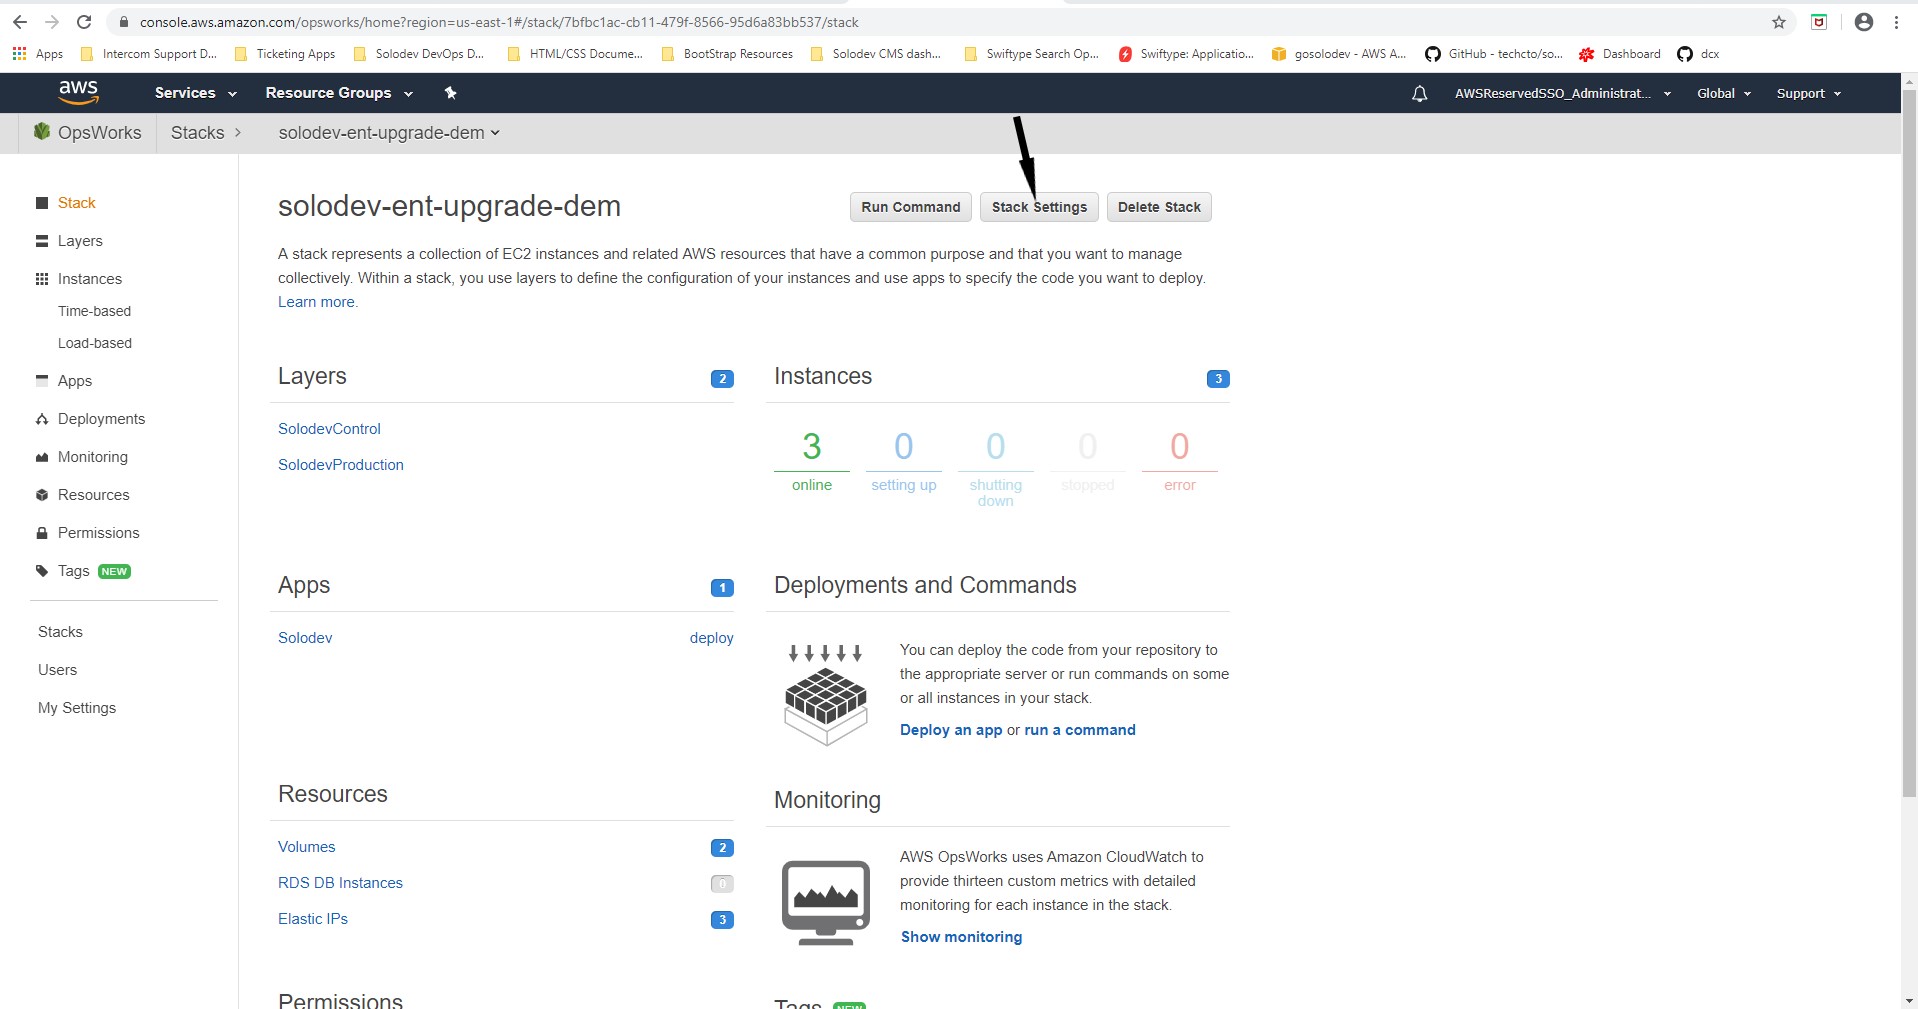The image size is (1918, 1009).
Task: Open Deployments in the sidebar
Action: pyautogui.click(x=101, y=419)
